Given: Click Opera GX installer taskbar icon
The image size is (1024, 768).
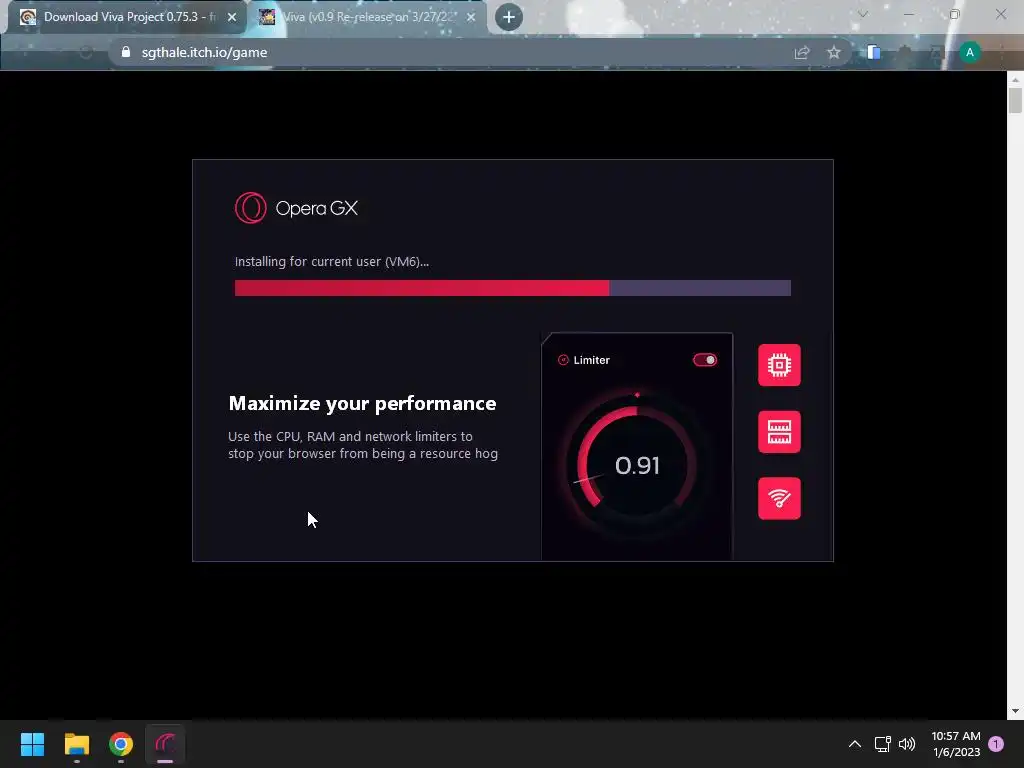Looking at the screenshot, I should 165,744.
